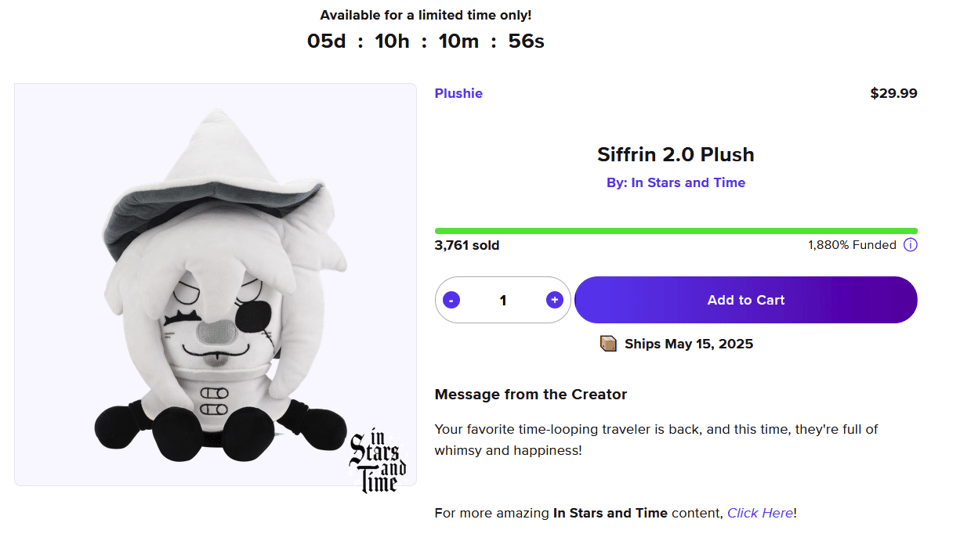
Task: Decrease quantity with the minus button
Action: tap(452, 300)
